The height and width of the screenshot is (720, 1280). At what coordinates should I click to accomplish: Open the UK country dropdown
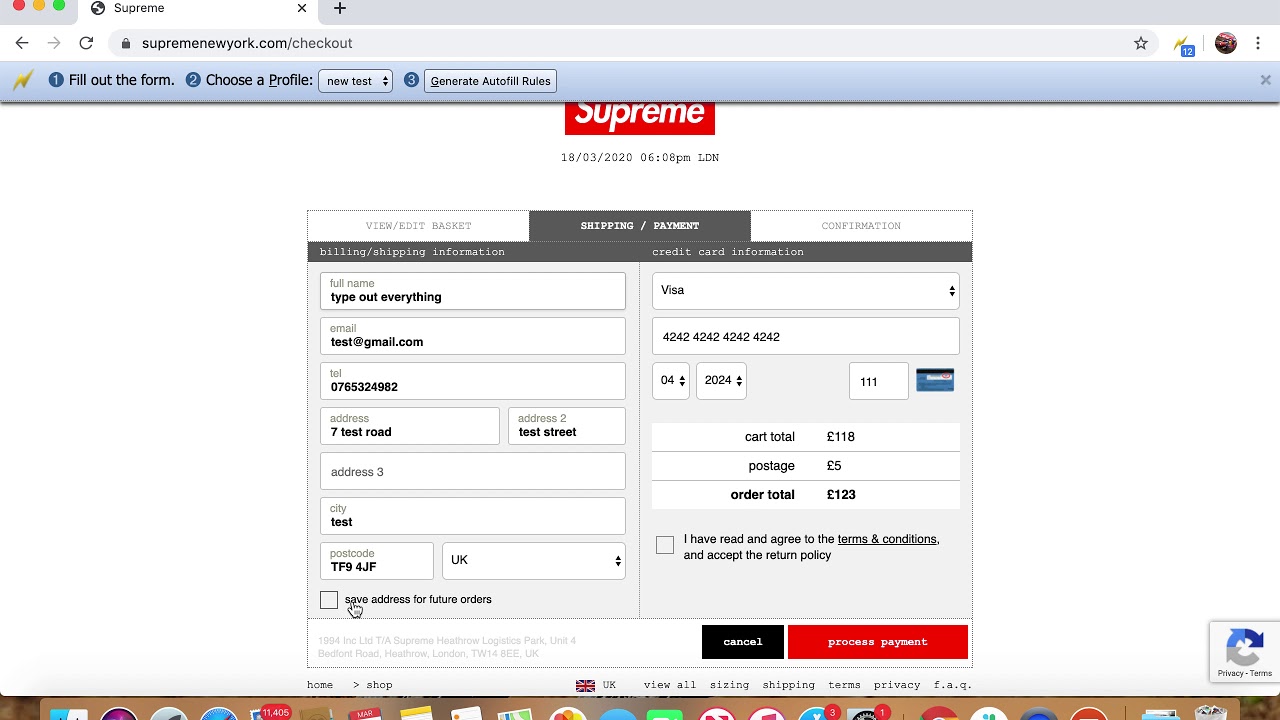pyautogui.click(x=534, y=560)
